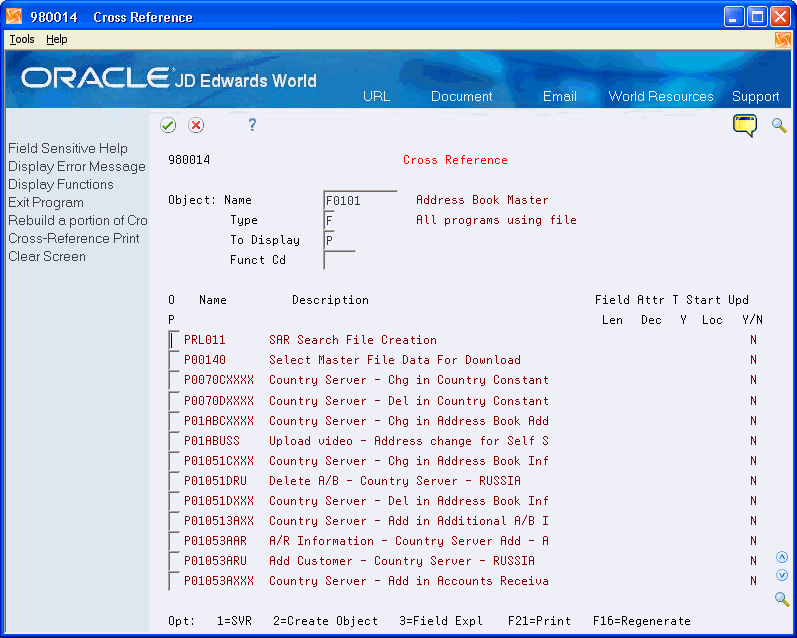Click the scroll down arrow icon
The image size is (797, 638).
point(782,575)
